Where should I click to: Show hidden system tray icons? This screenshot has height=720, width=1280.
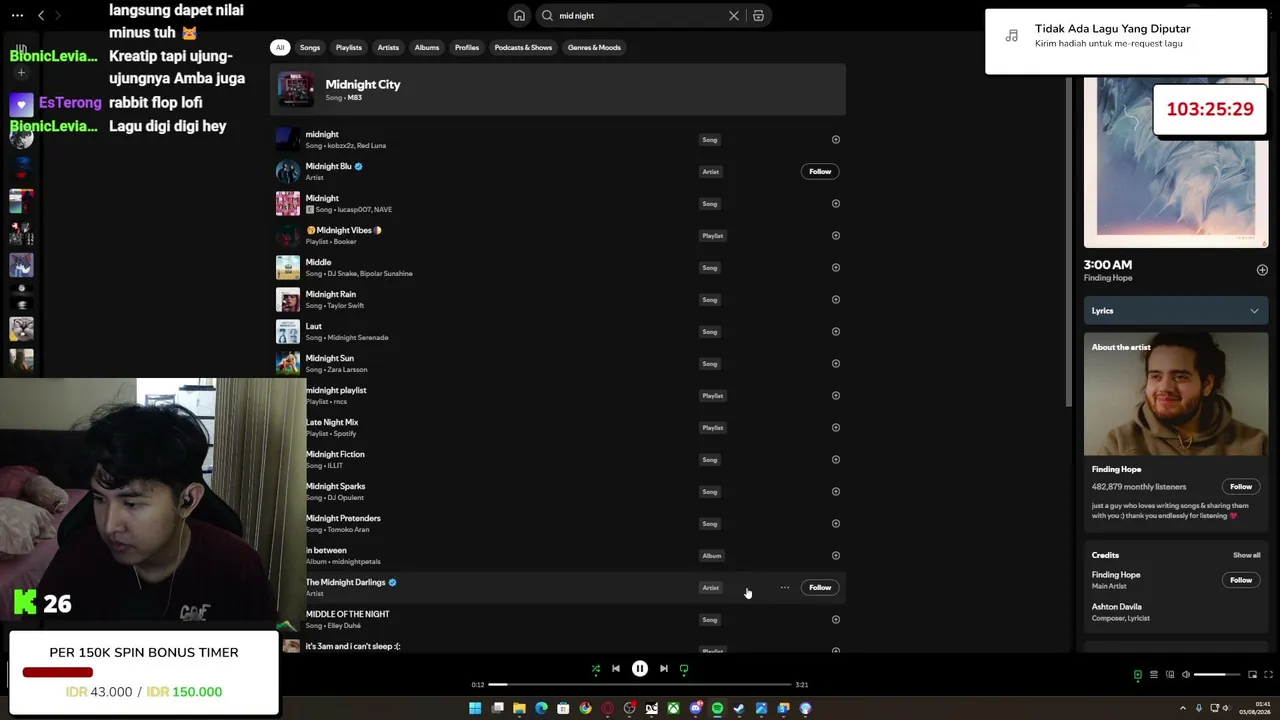(x=1183, y=707)
